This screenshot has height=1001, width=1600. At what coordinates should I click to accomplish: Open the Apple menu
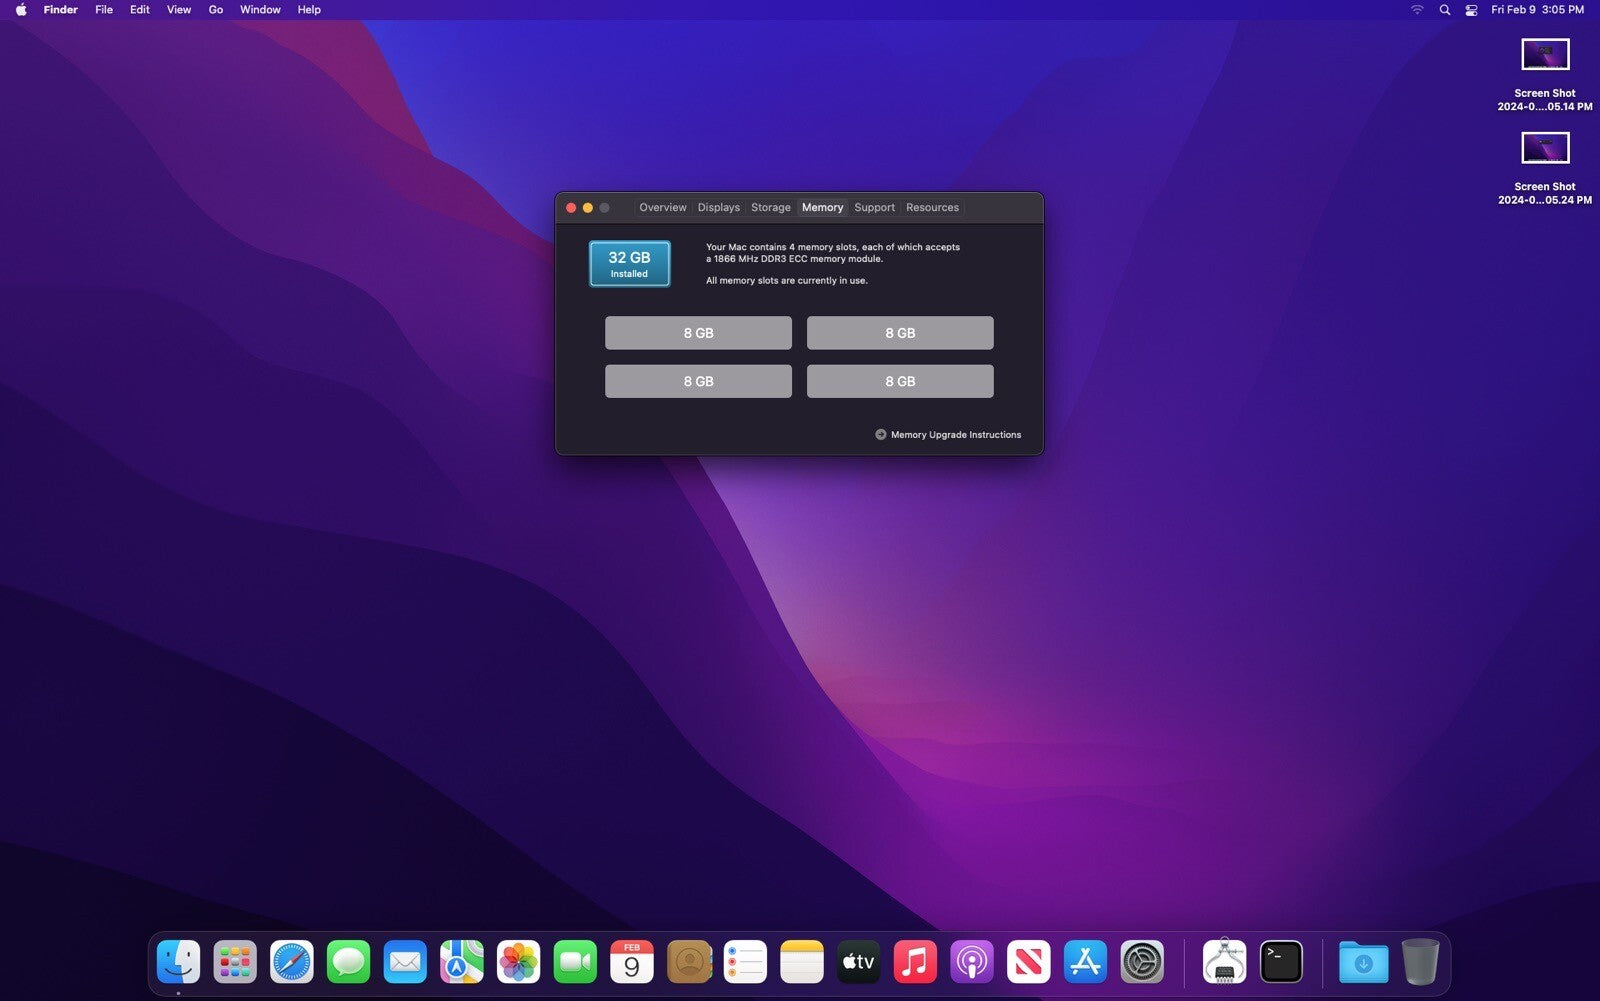click(21, 10)
